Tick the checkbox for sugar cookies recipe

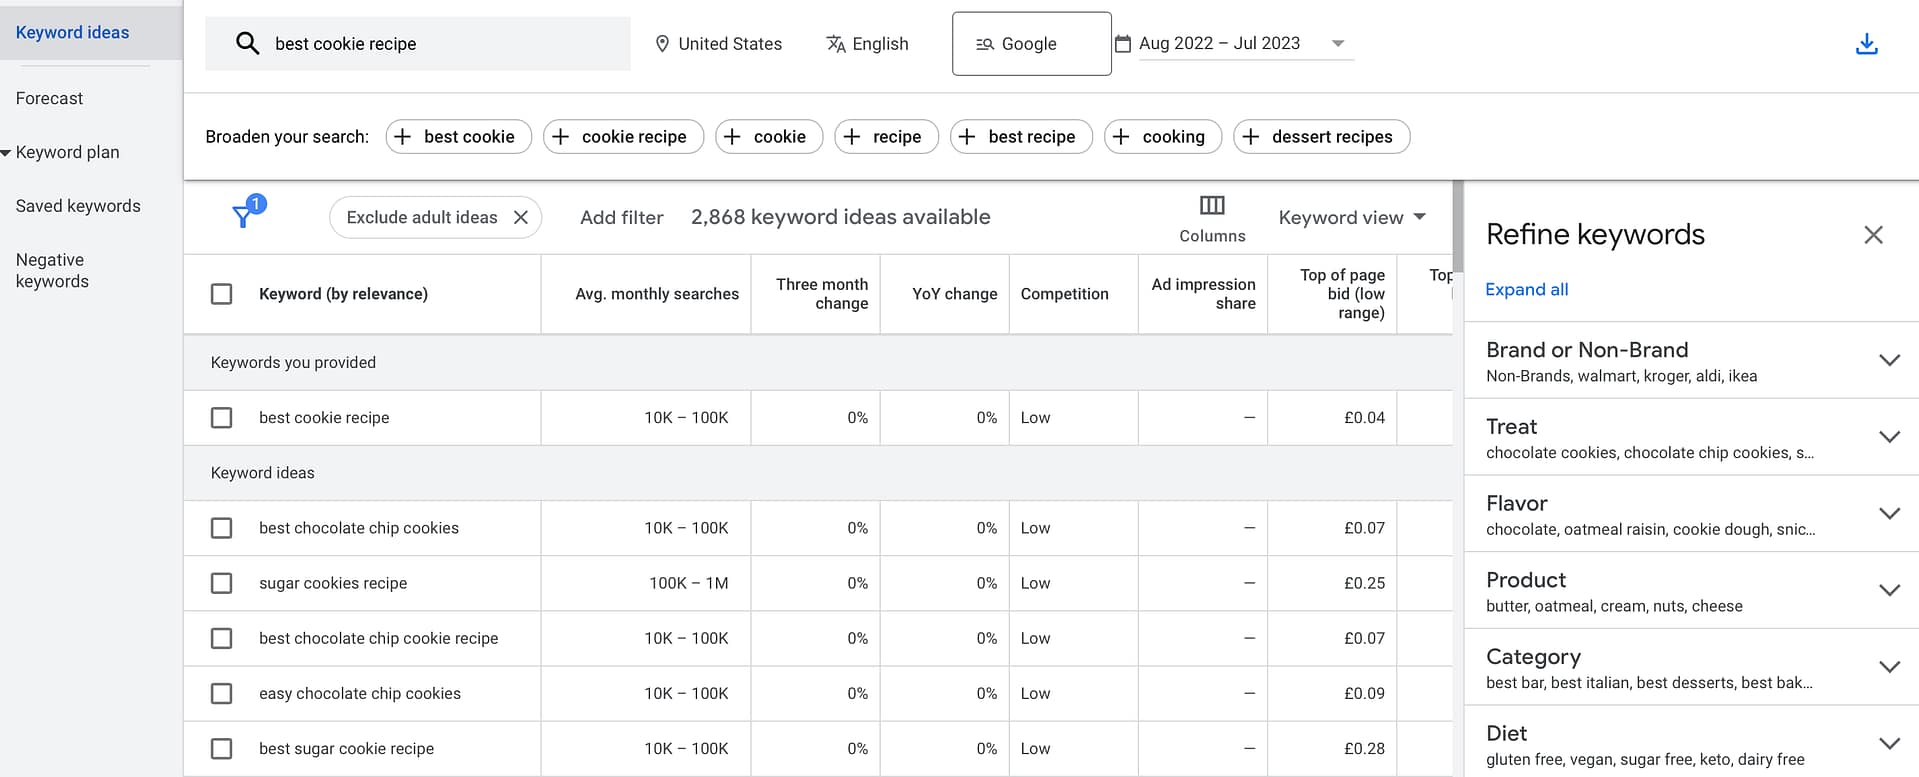tap(222, 583)
